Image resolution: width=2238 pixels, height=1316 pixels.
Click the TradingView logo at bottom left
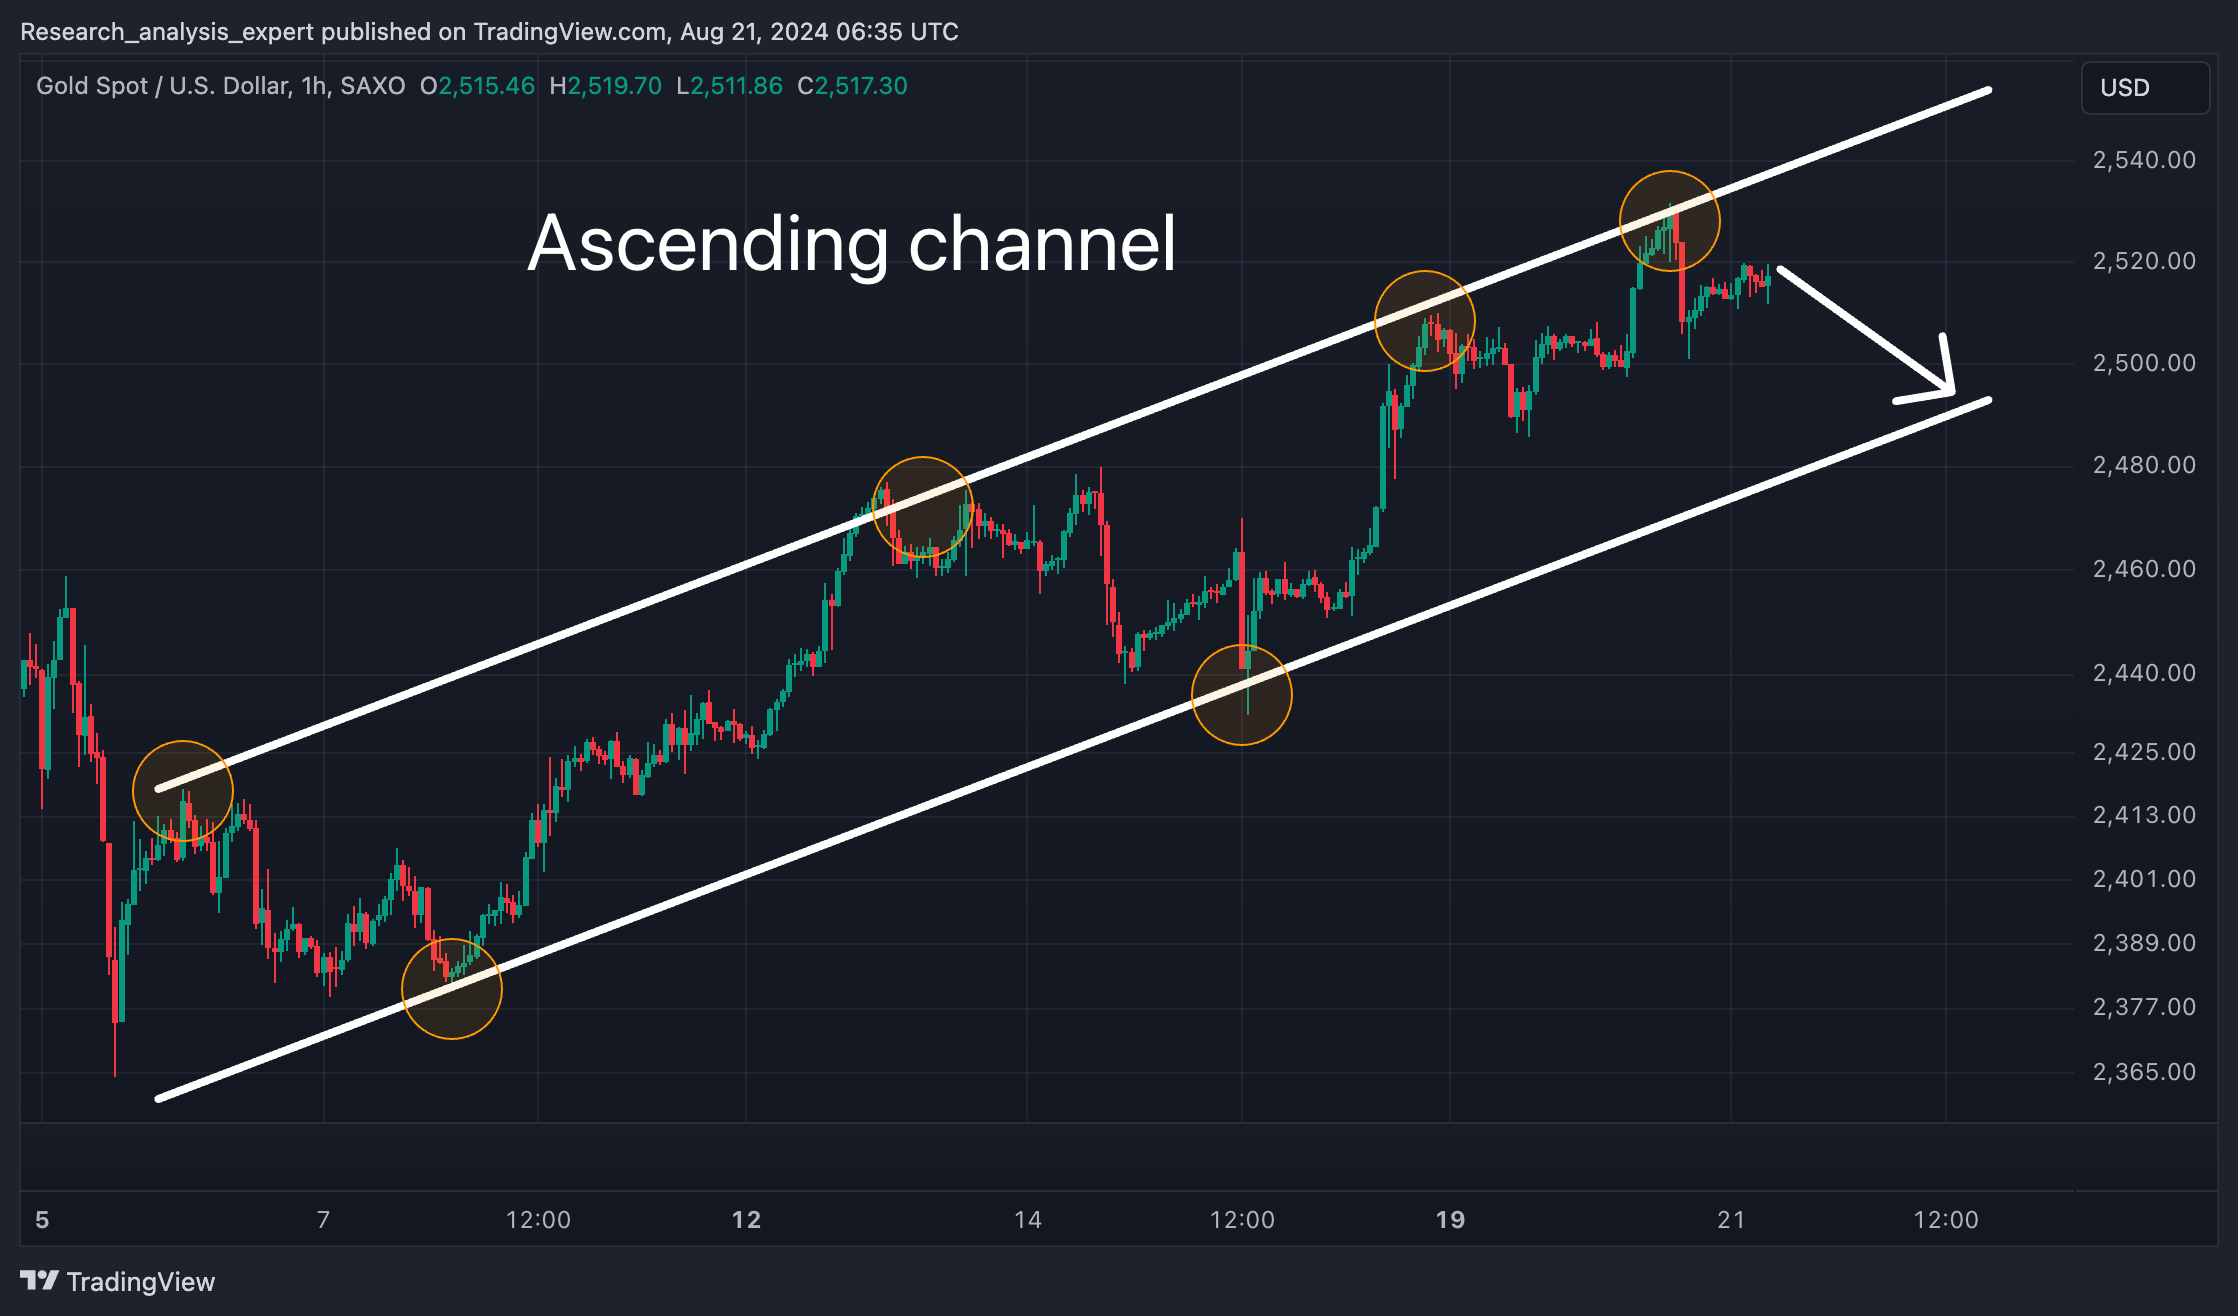coord(118,1282)
